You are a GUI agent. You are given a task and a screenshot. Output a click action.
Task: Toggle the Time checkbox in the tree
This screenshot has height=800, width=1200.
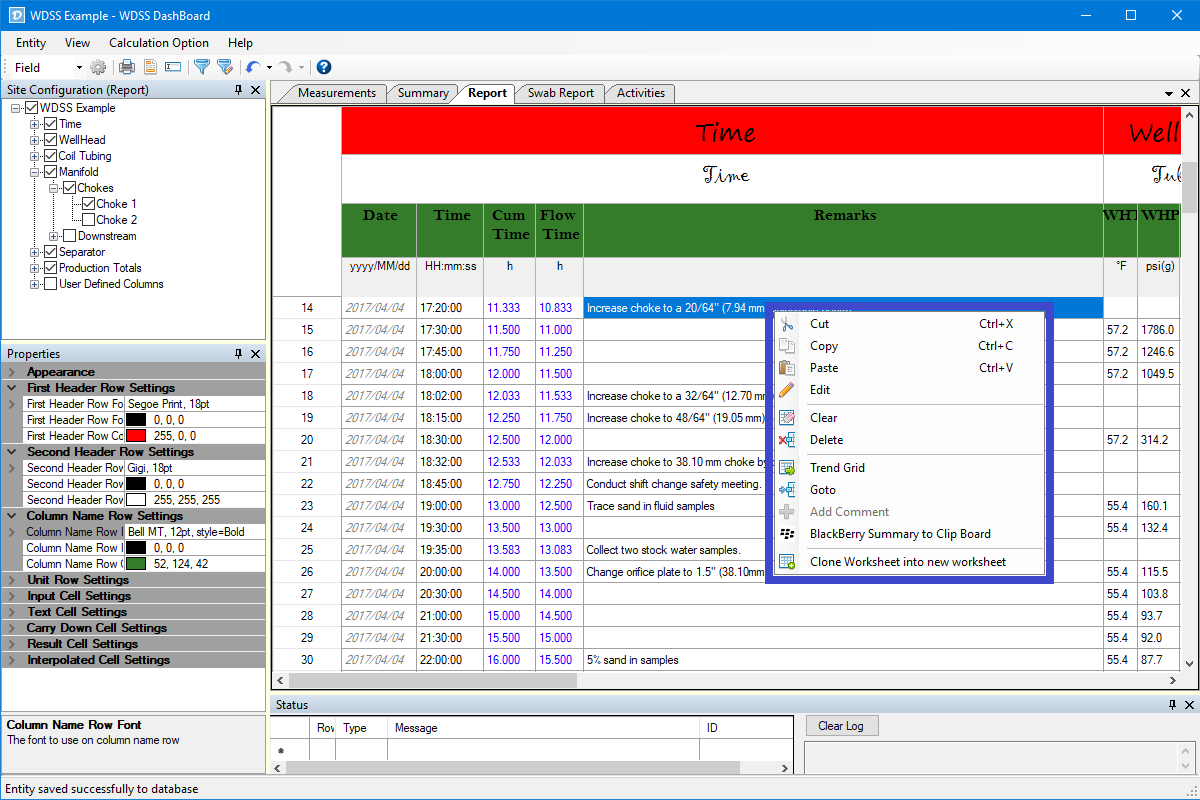[51, 124]
